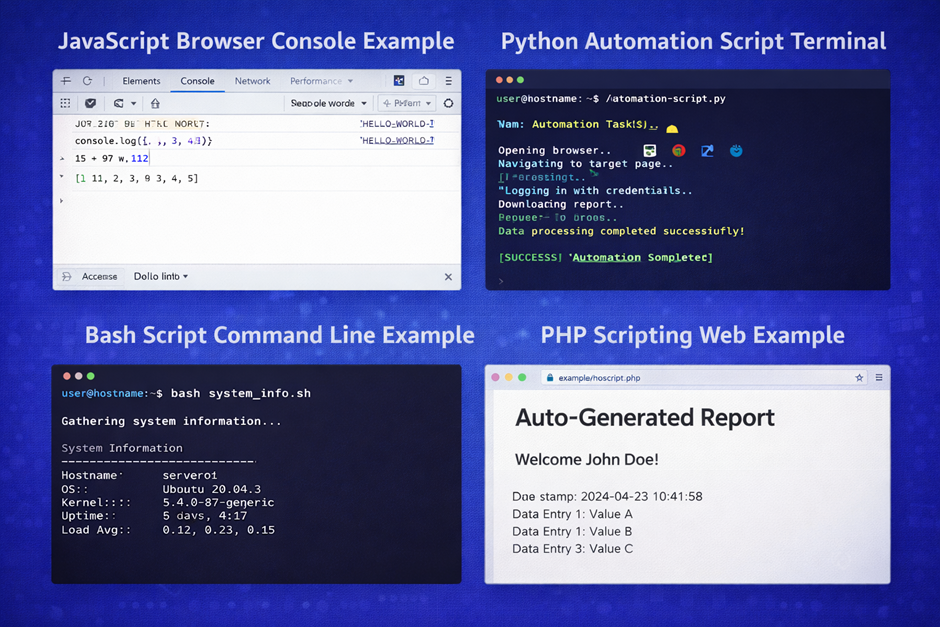This screenshot has width=940, height=627.
Task: Open the three-line menu in the DevTools header
Action: tap(448, 81)
